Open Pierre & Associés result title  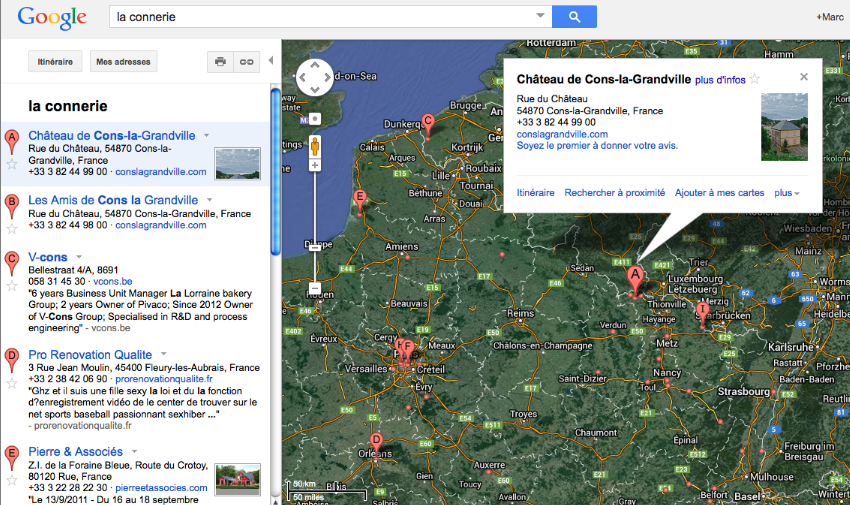click(x=75, y=452)
